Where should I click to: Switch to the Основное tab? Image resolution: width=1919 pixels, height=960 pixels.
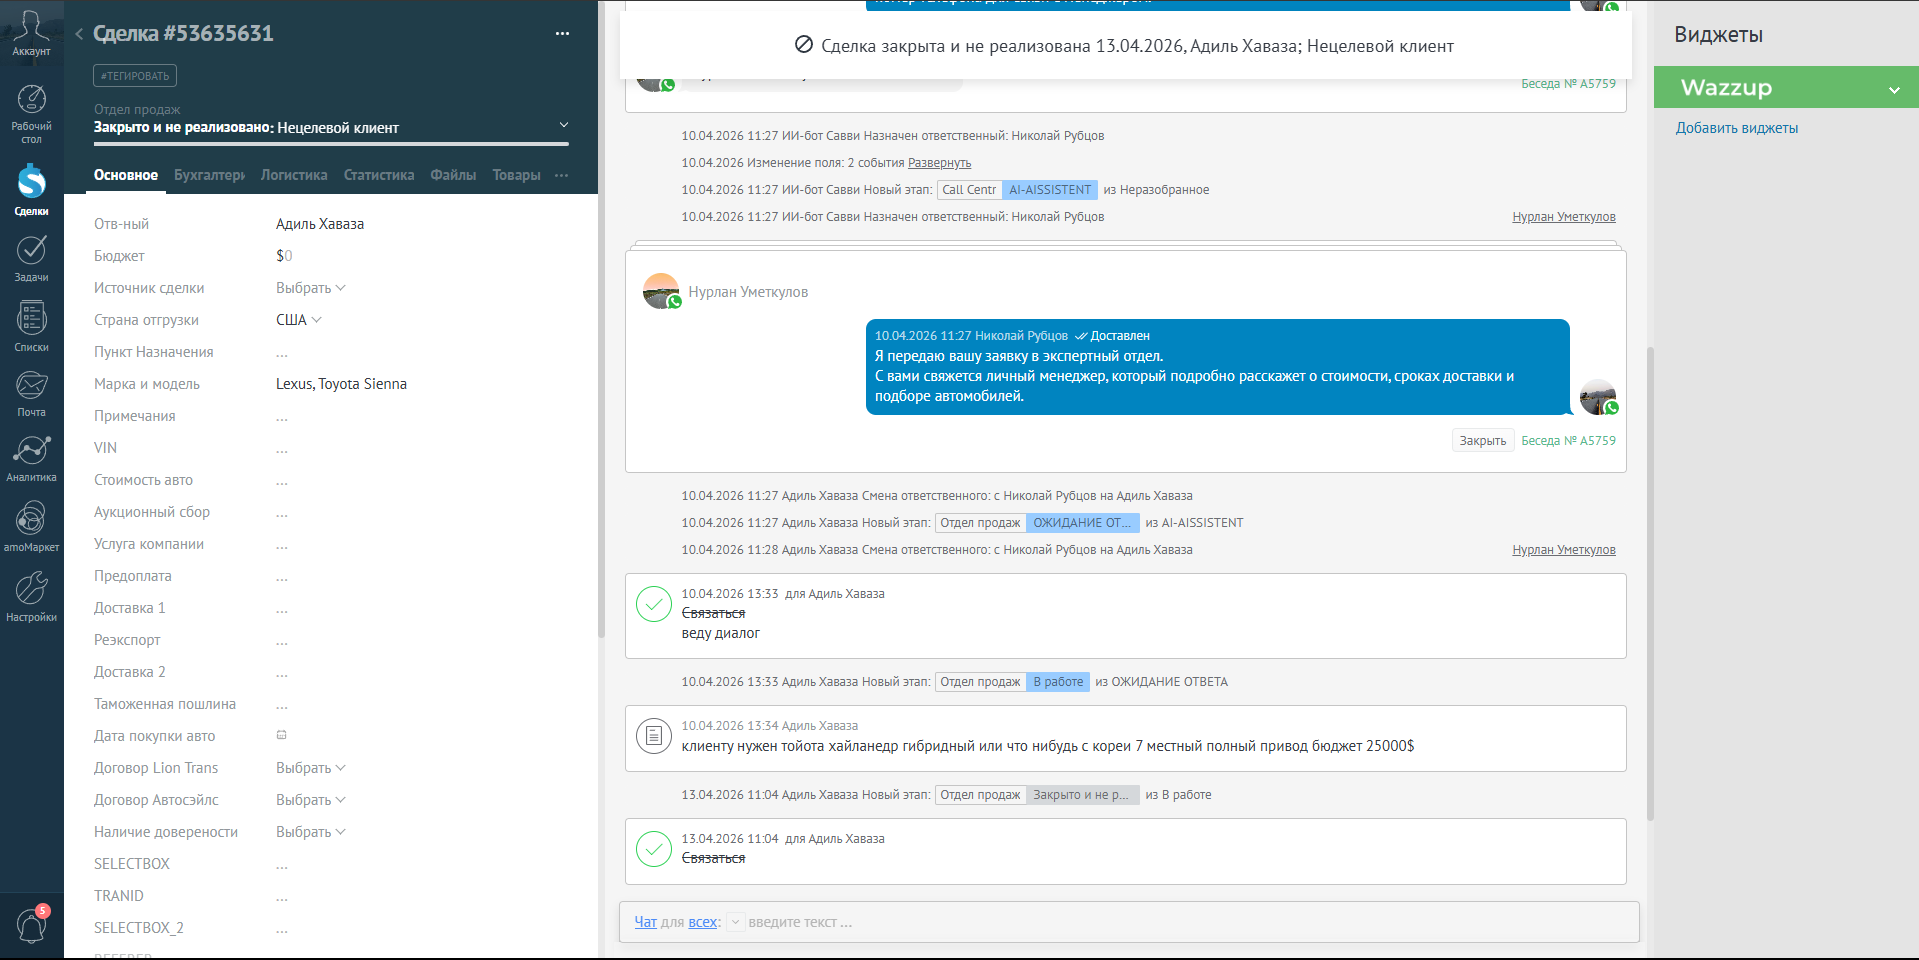(x=126, y=175)
